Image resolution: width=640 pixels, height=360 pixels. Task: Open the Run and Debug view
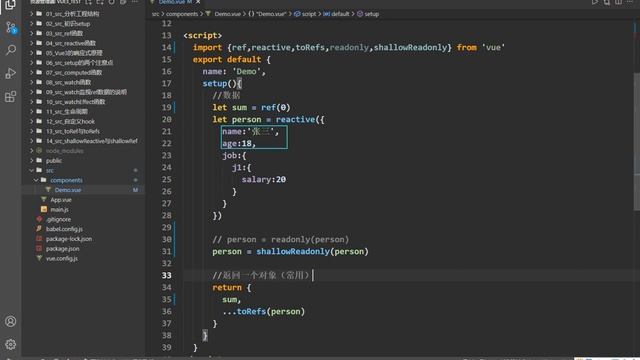point(11,73)
